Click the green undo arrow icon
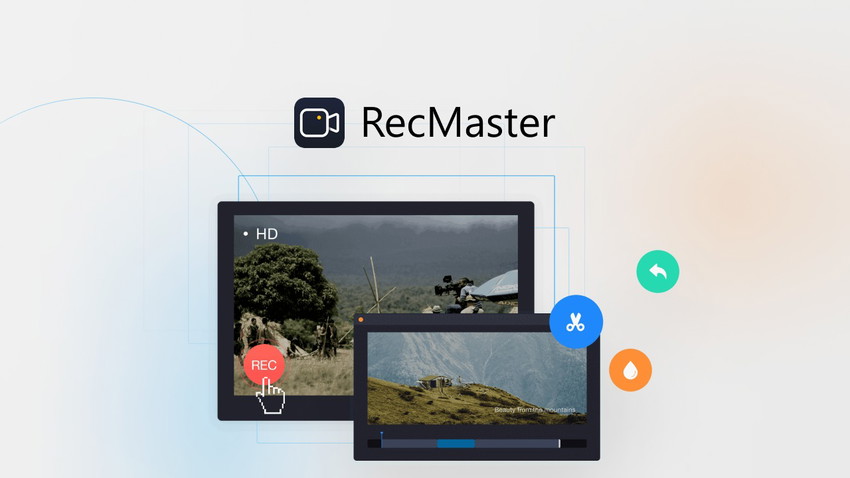The width and height of the screenshot is (850, 478). pos(658,272)
